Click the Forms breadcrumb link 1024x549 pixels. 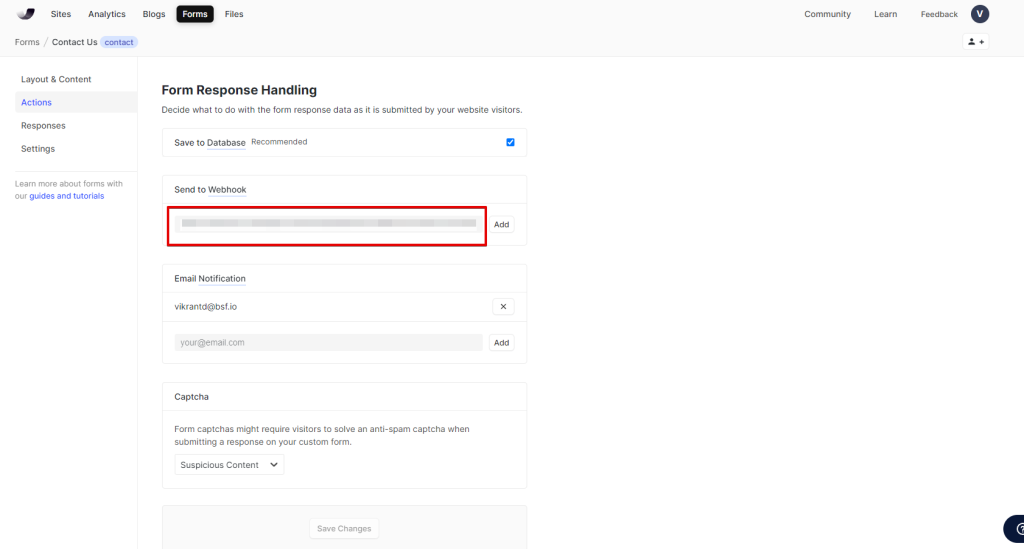(x=27, y=42)
